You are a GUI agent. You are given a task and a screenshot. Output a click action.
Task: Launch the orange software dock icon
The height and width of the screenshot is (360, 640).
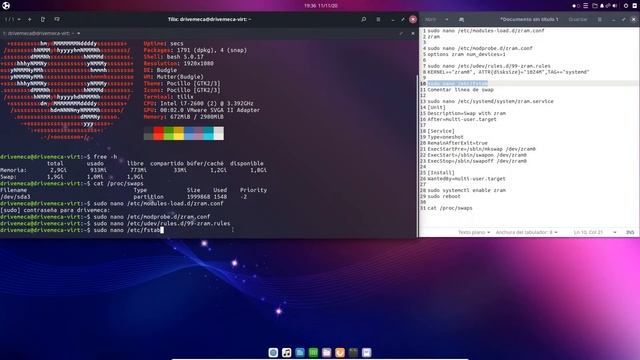coord(340,352)
